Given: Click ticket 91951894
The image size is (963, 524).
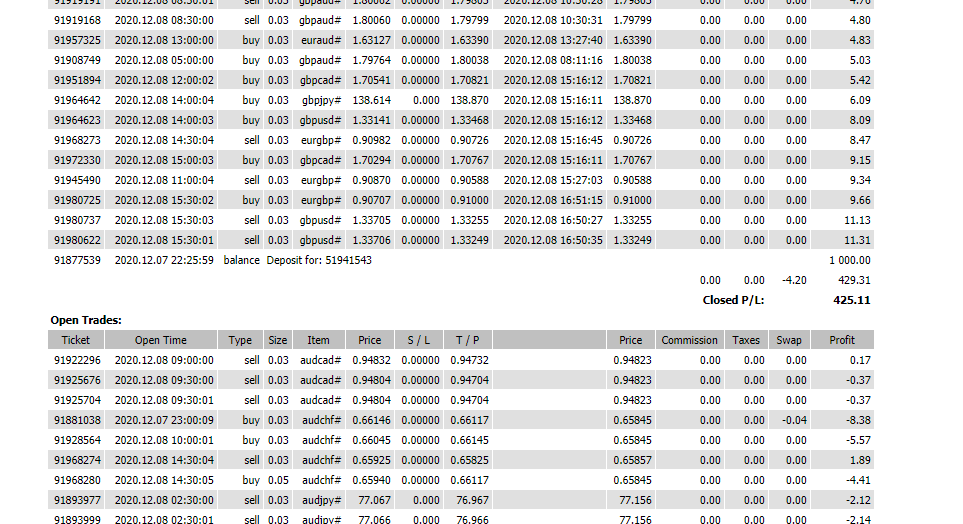Looking at the screenshot, I should tap(77, 80).
